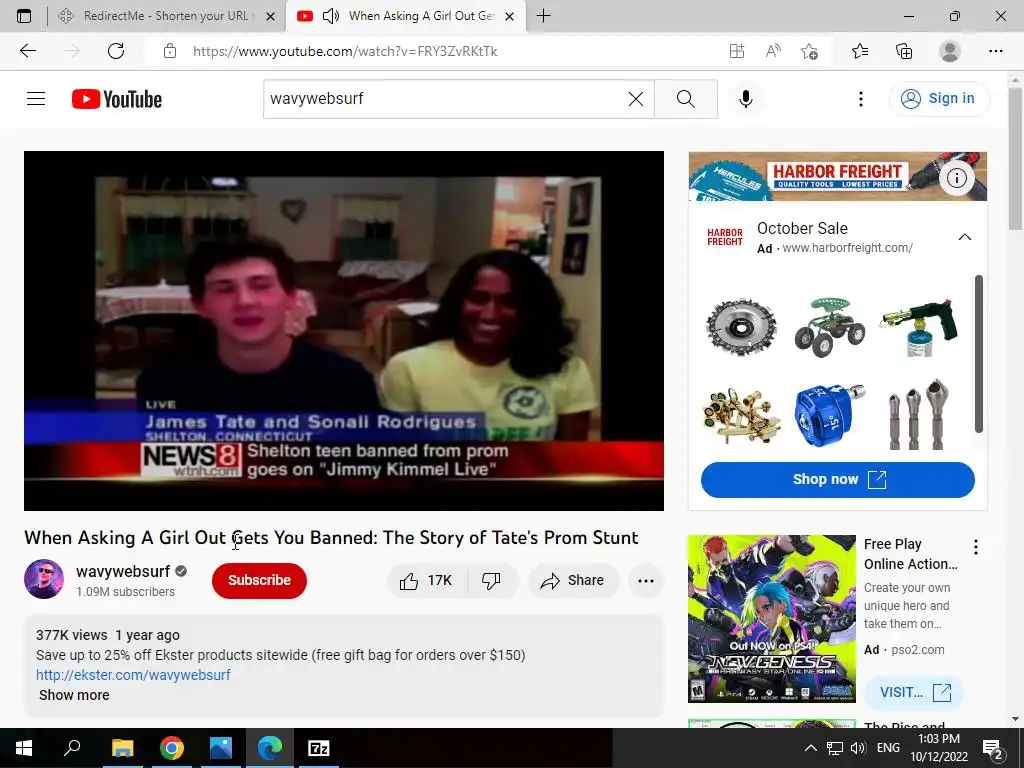Open YouTube settings three-dot menu

coord(861,99)
